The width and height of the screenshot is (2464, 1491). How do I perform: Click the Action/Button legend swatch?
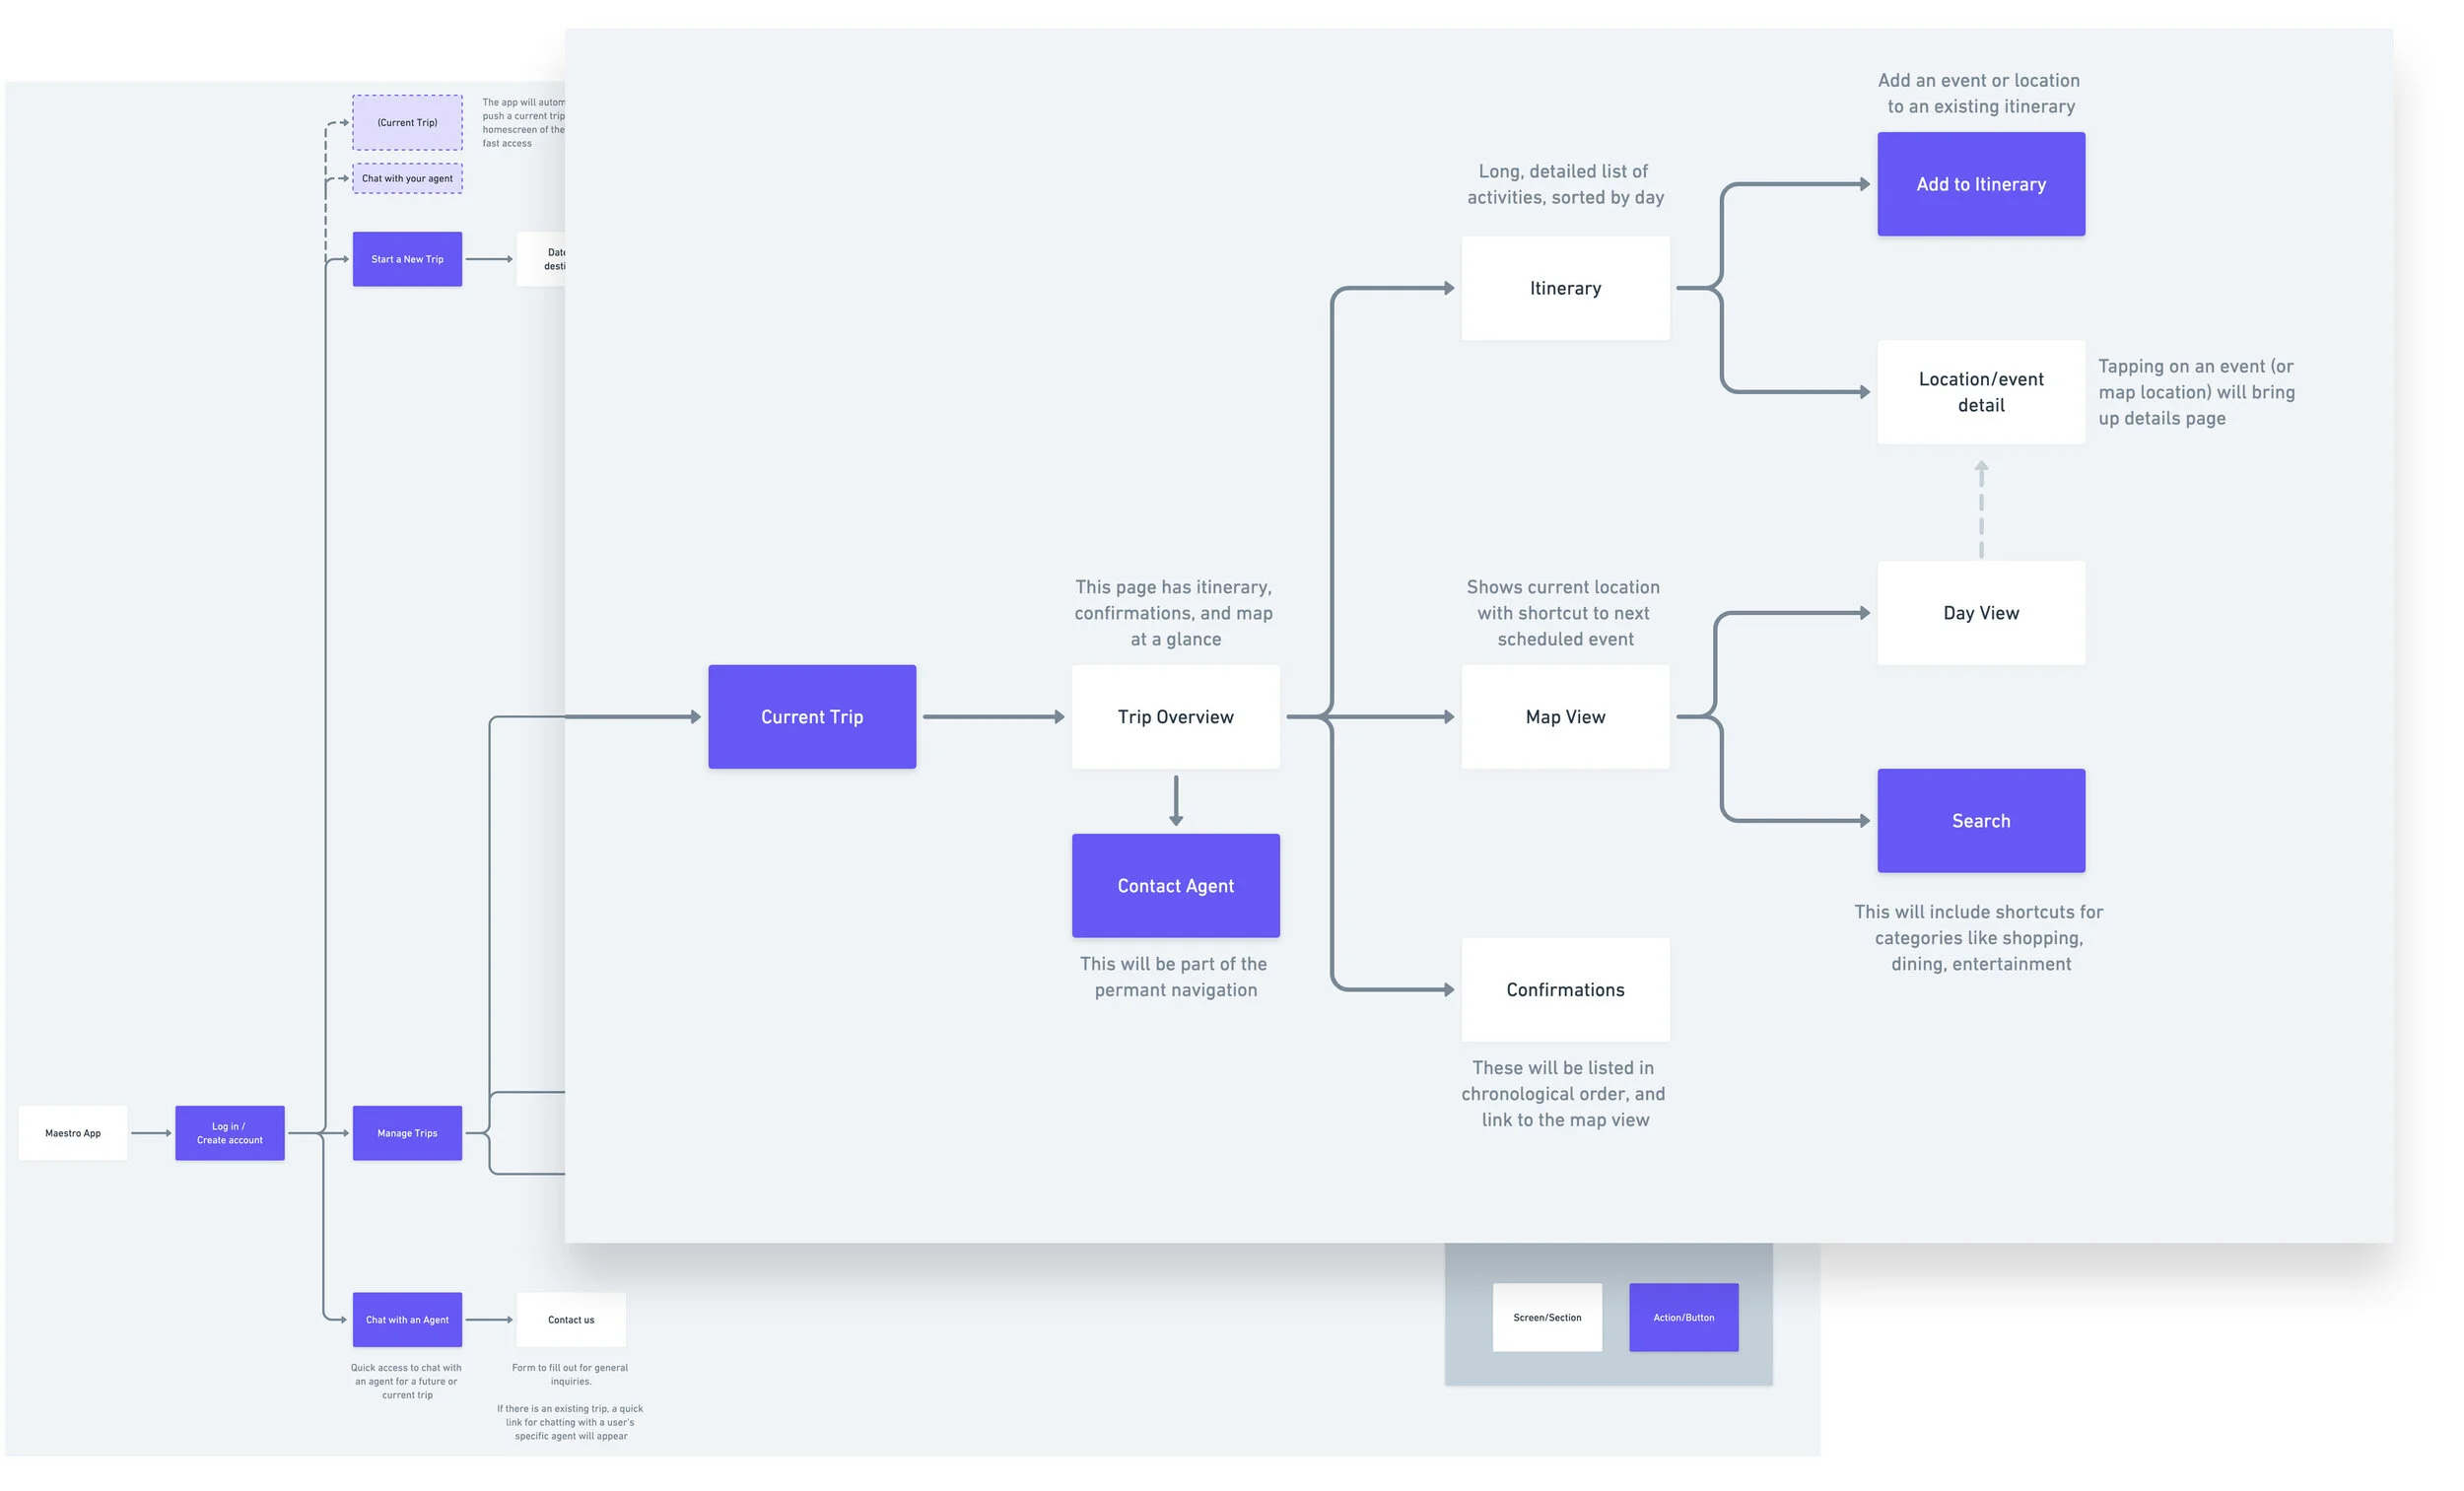click(1684, 1318)
